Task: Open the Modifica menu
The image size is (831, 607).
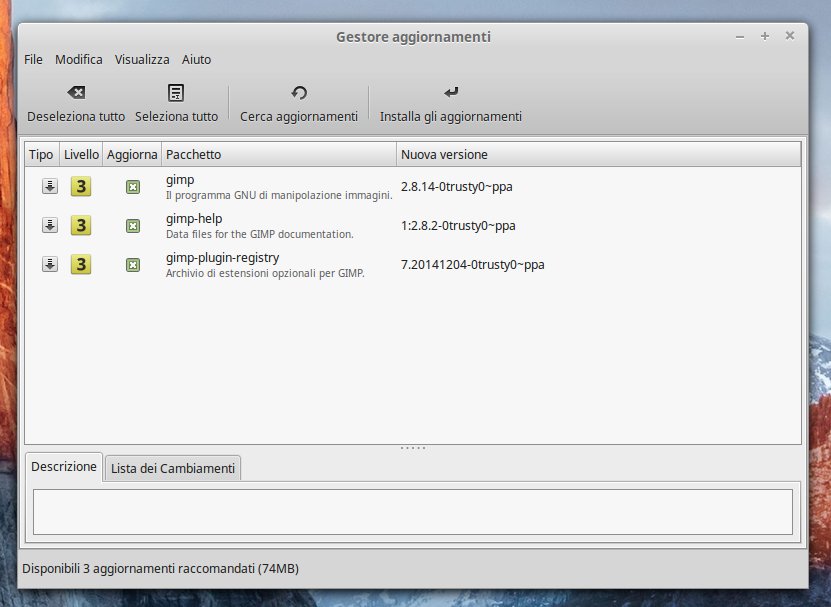Action: [x=78, y=59]
